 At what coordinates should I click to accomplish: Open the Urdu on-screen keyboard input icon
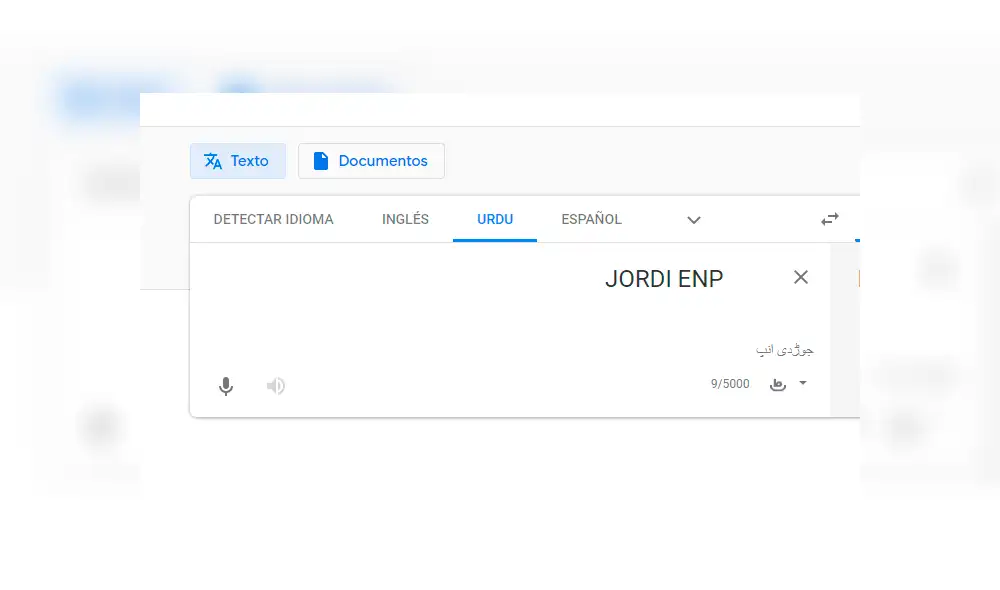coord(778,384)
